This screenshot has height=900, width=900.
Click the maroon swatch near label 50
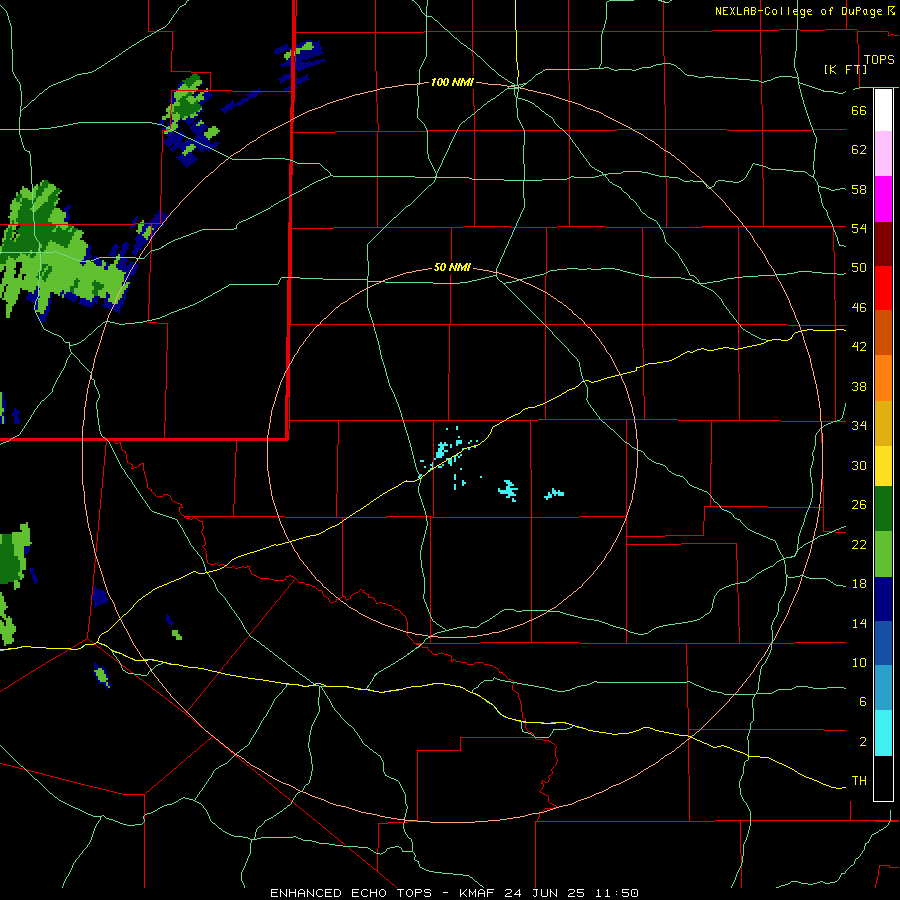pyautogui.click(x=883, y=244)
